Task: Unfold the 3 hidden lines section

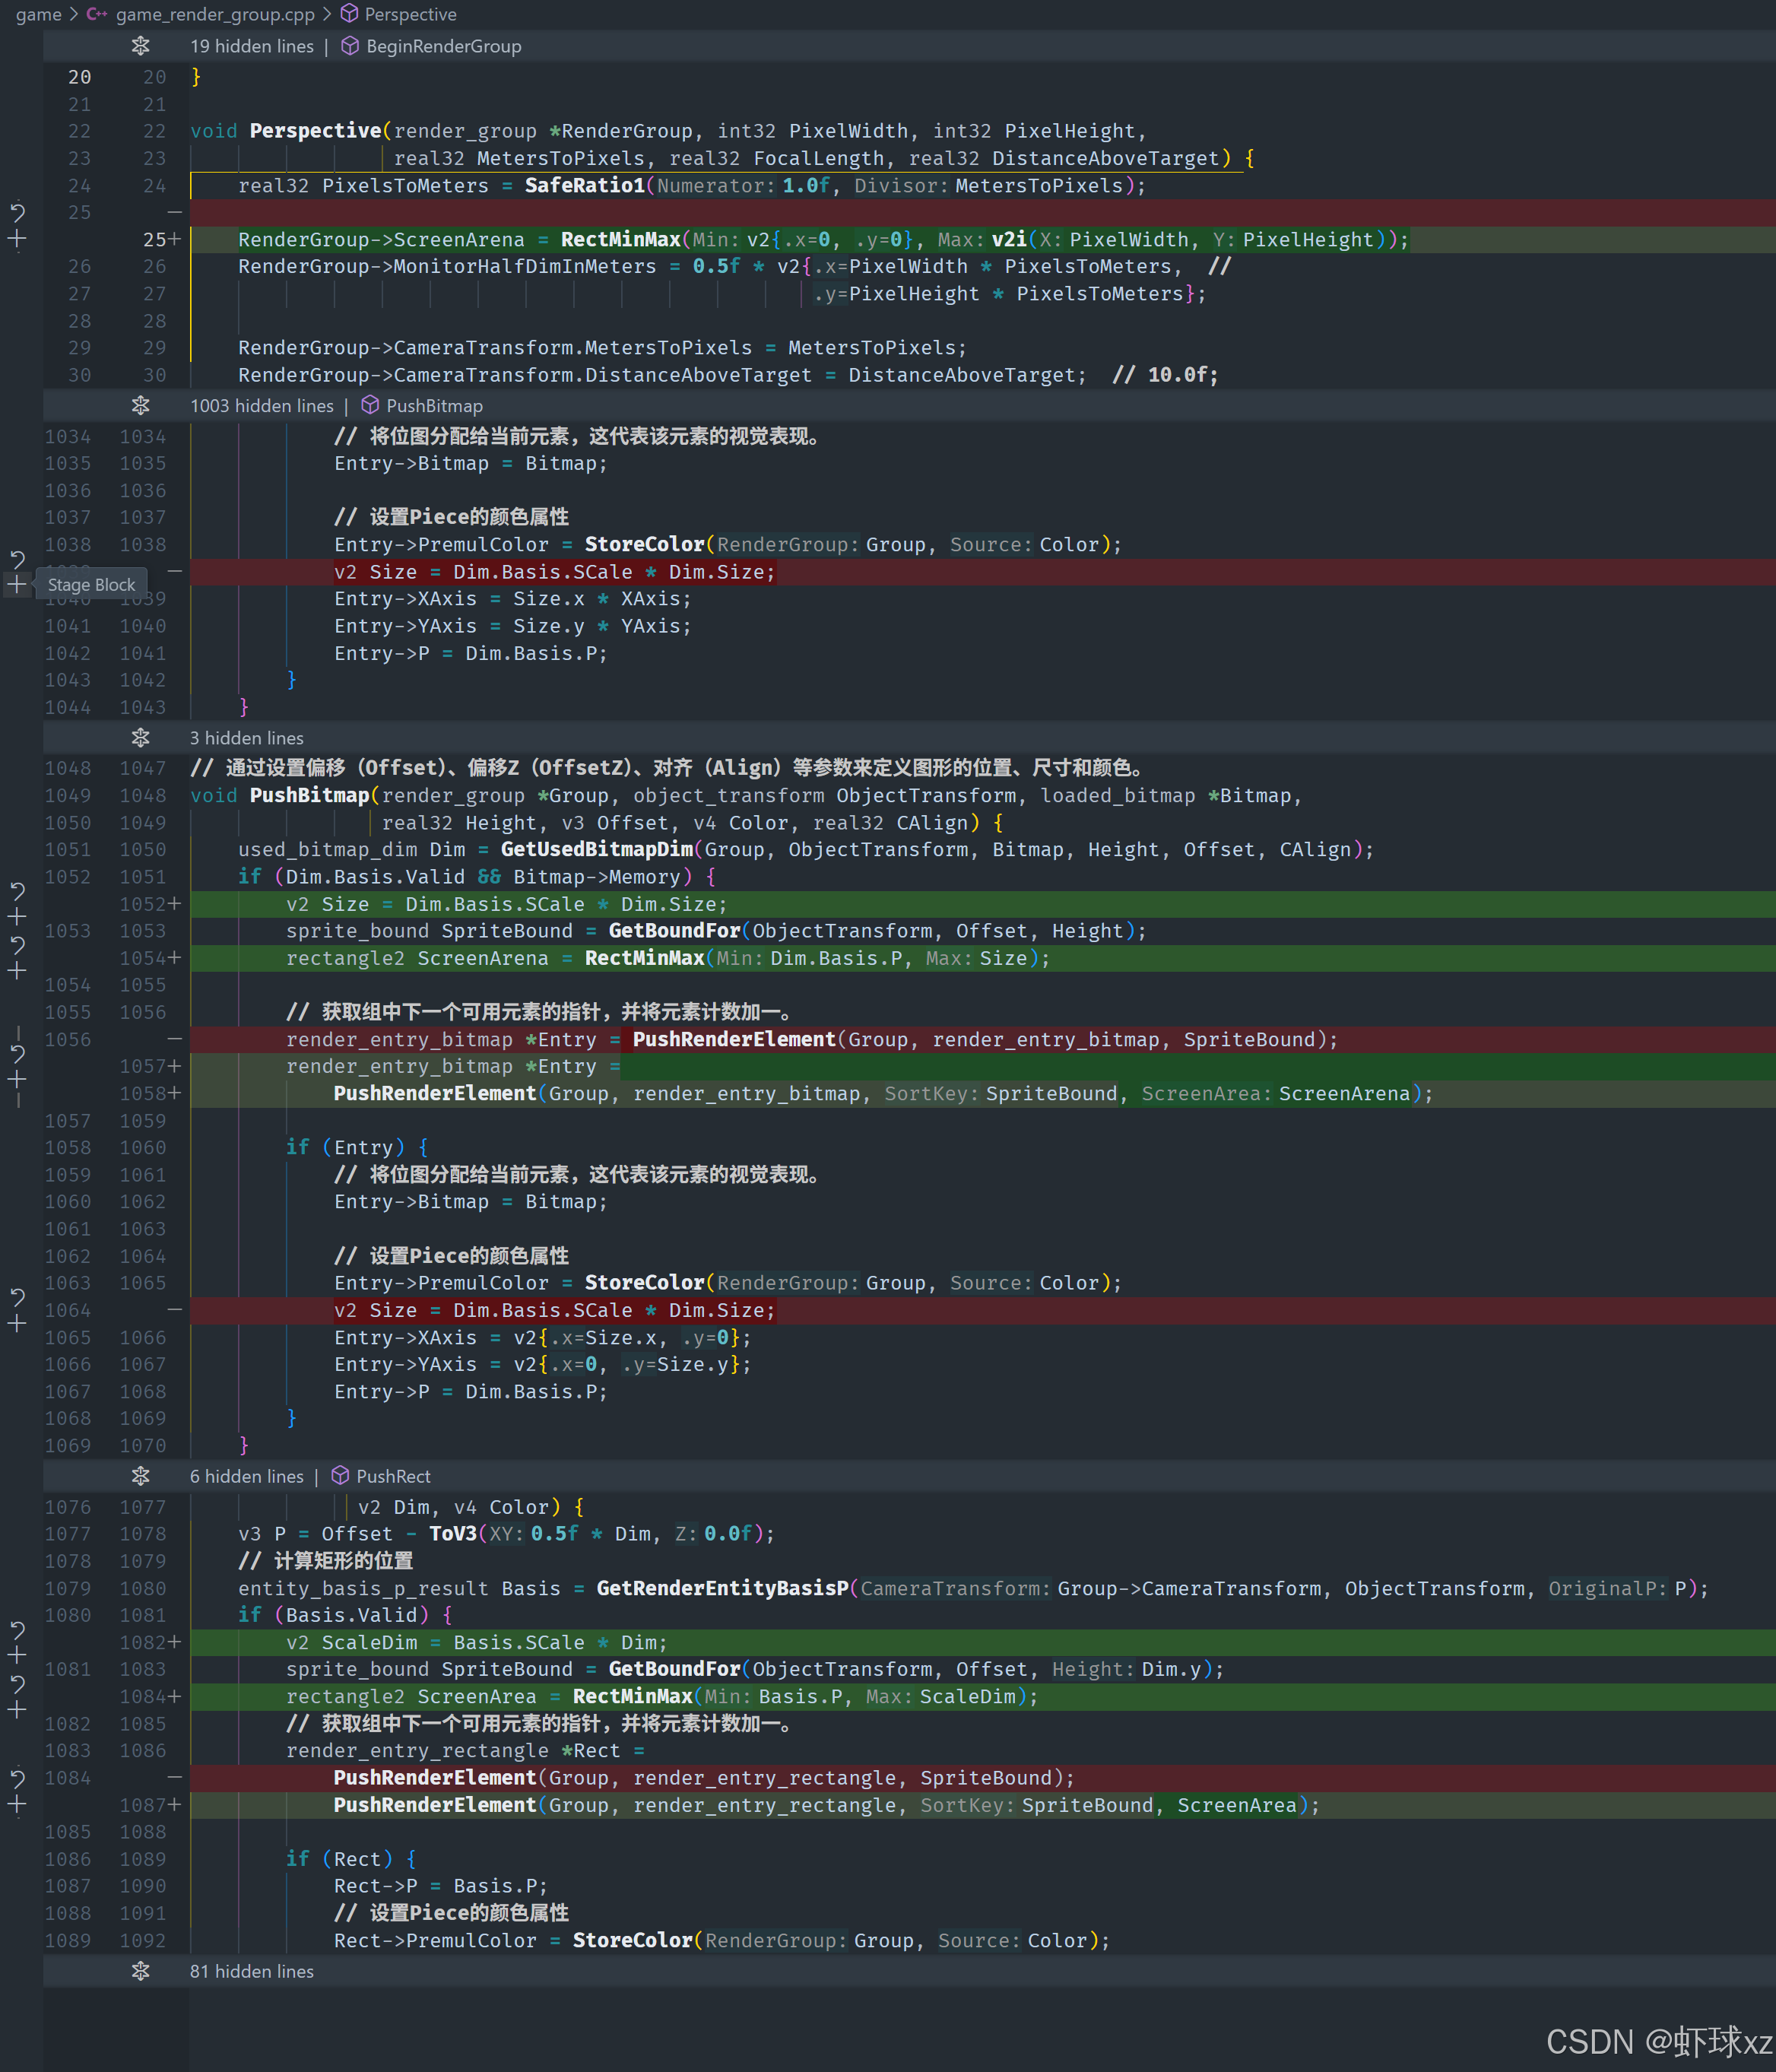Action: pyautogui.click(x=140, y=738)
